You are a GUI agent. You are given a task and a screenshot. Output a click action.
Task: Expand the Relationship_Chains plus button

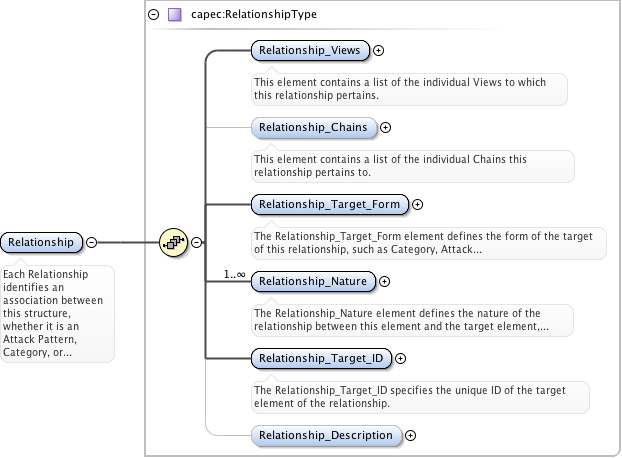386,127
